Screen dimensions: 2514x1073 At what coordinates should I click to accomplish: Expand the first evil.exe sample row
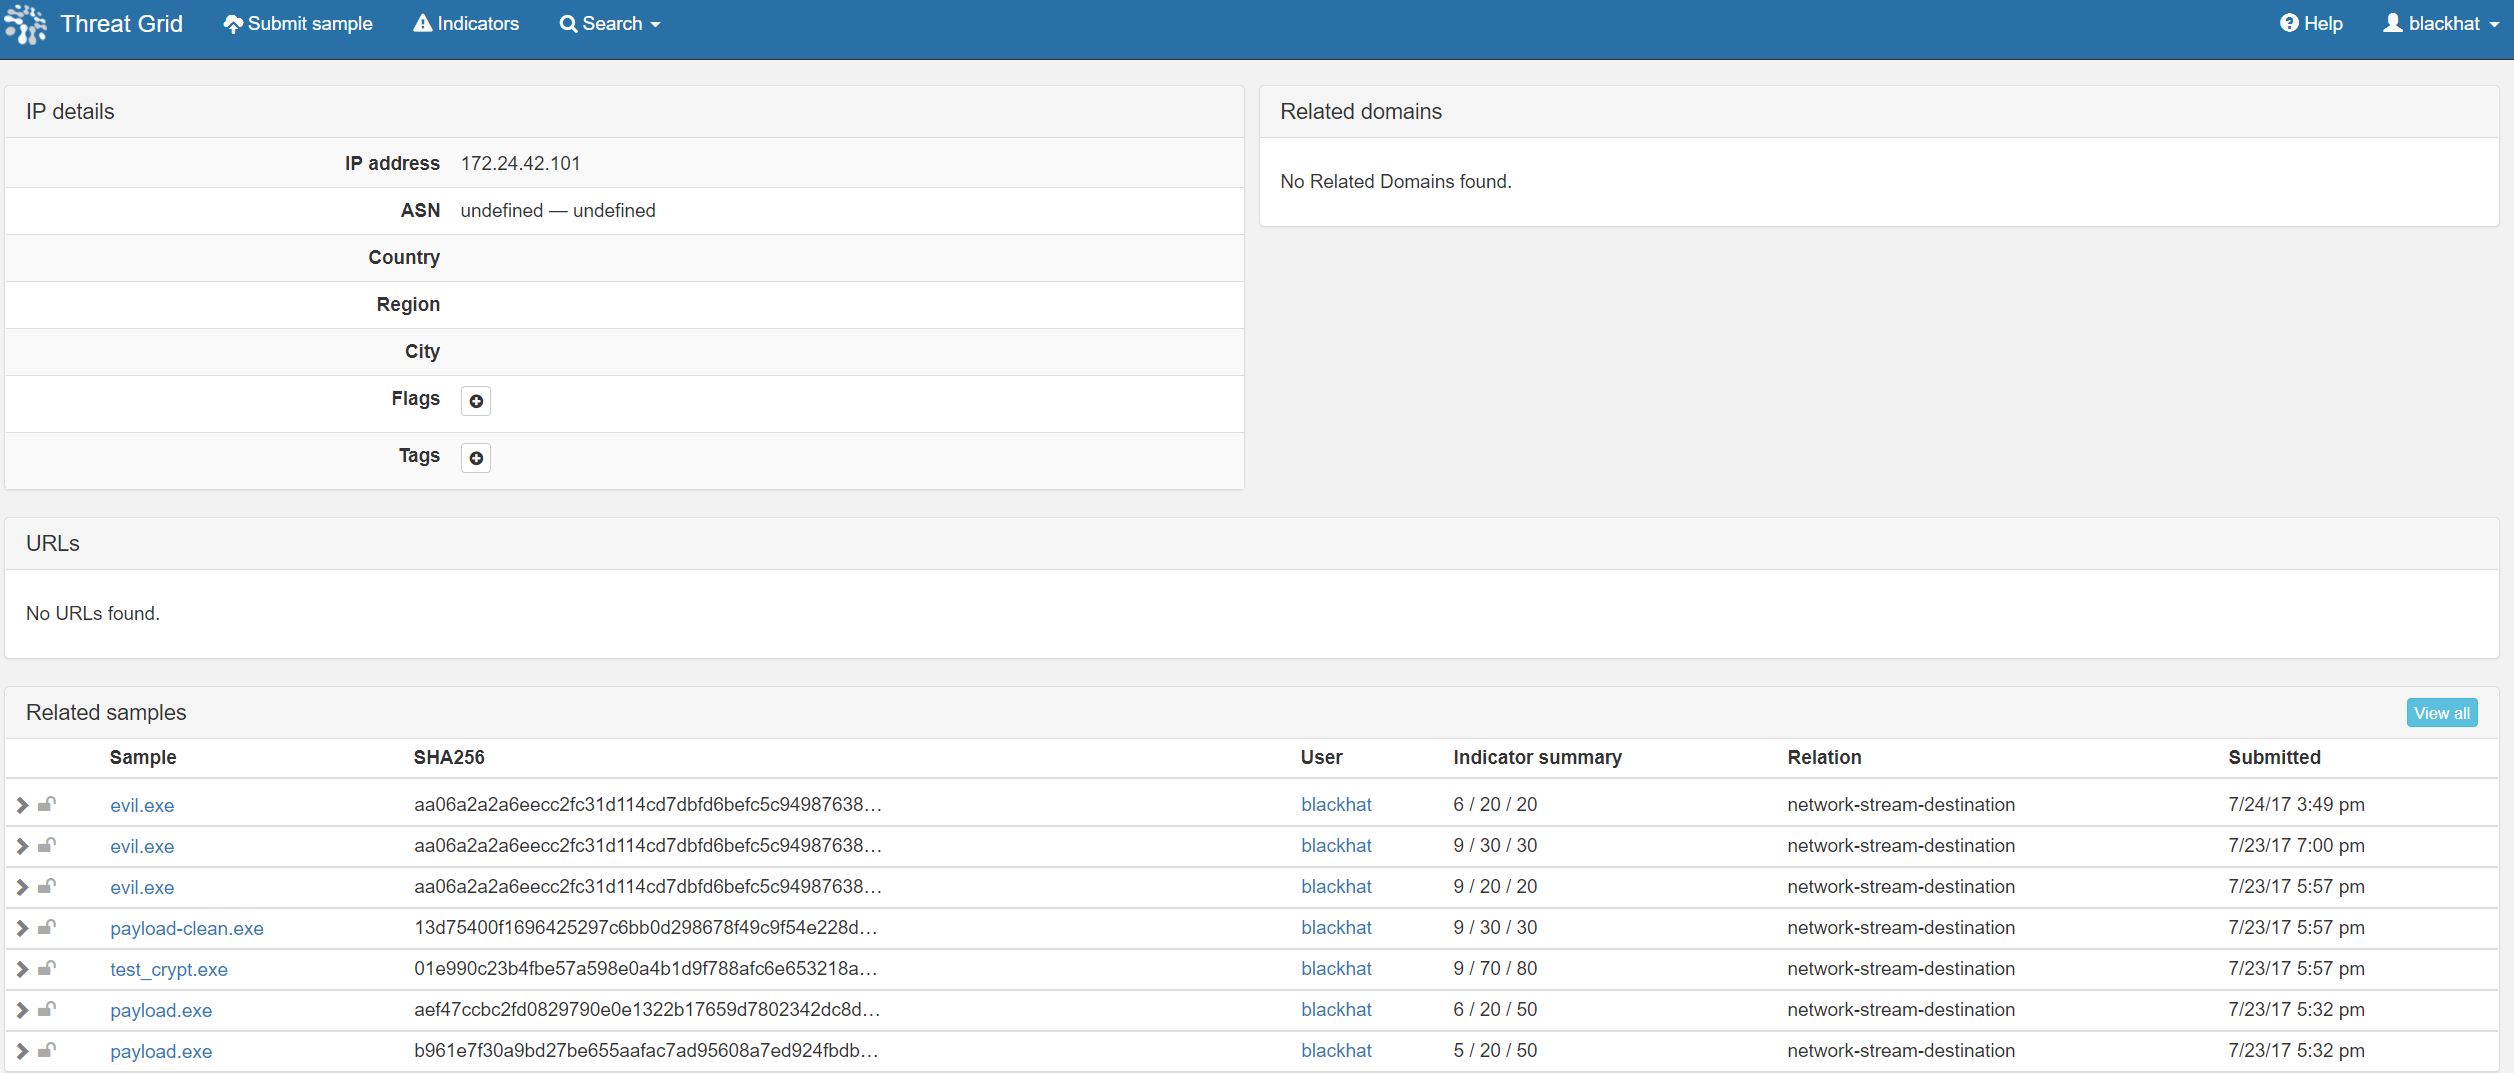click(x=22, y=805)
